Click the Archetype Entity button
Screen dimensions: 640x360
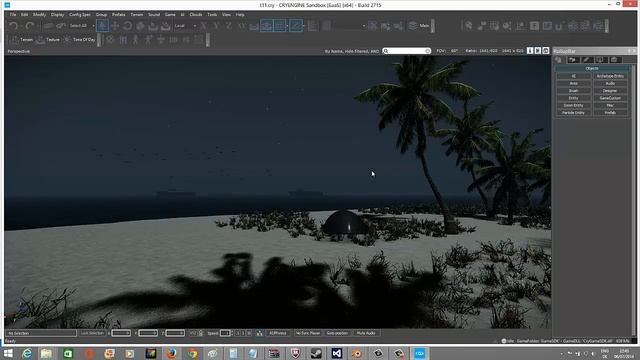[x=610, y=76]
